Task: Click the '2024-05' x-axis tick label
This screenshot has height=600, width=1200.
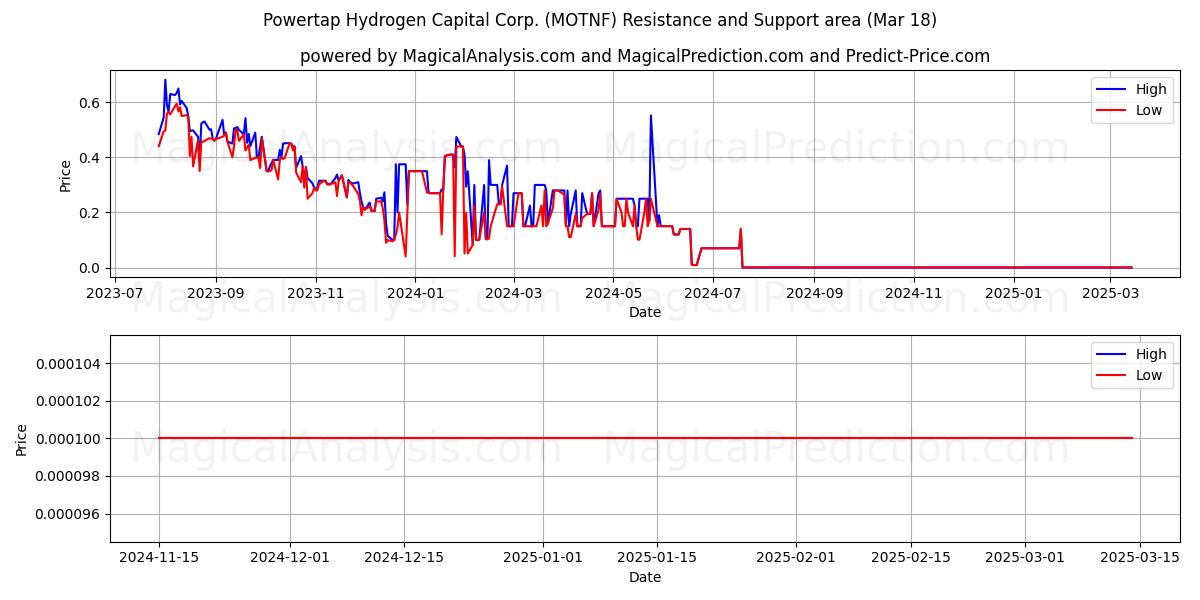Action: pos(613,293)
